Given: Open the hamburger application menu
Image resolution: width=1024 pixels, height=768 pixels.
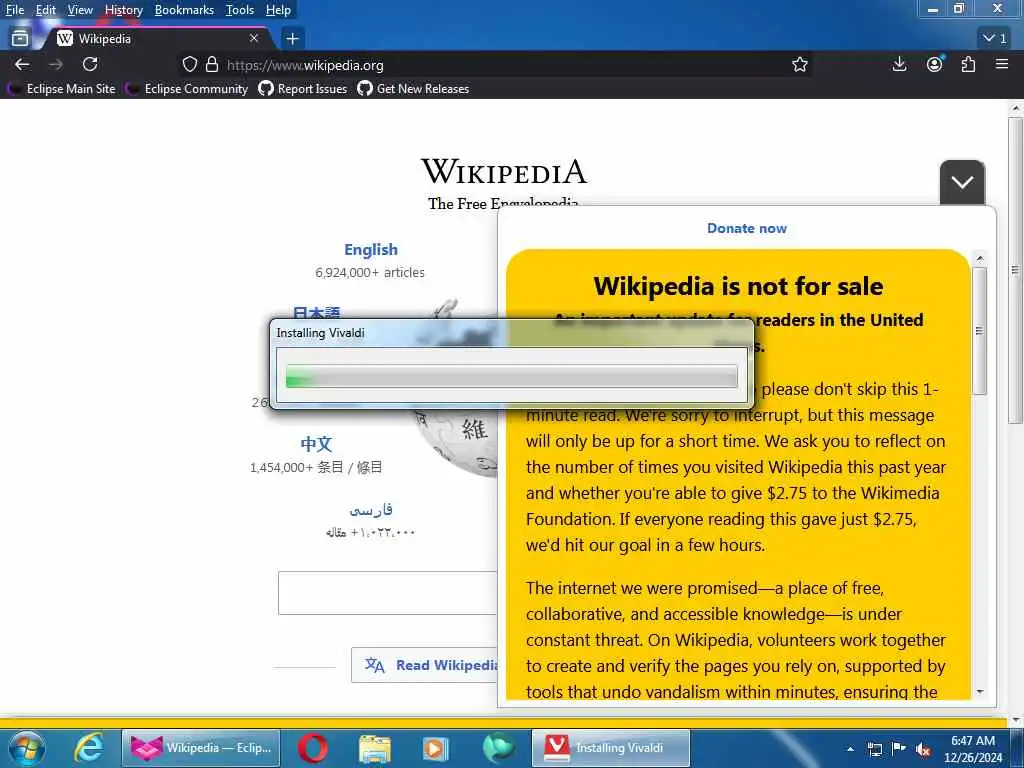Looking at the screenshot, I should tap(1002, 64).
